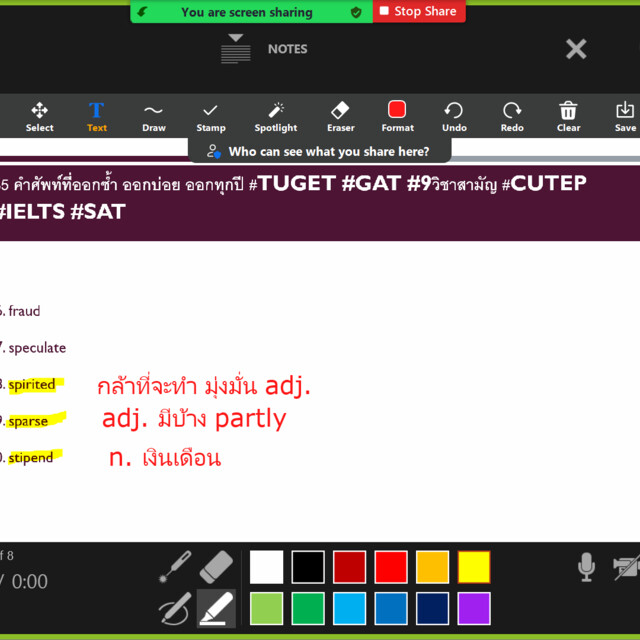Click the green shield security icon
The image size is (640, 640).
(356, 12)
